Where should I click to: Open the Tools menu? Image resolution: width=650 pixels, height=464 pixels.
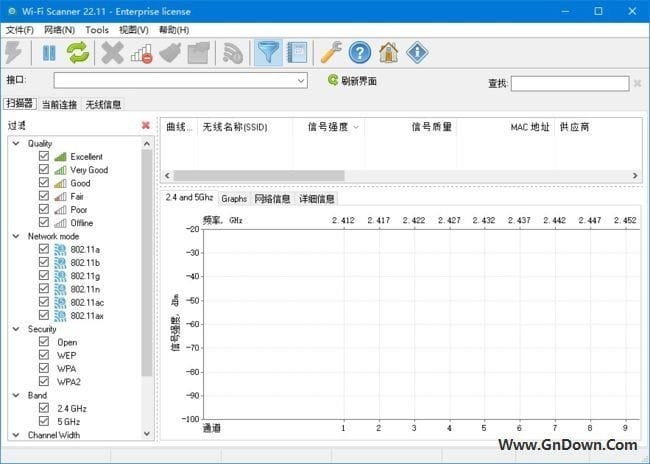(97, 30)
